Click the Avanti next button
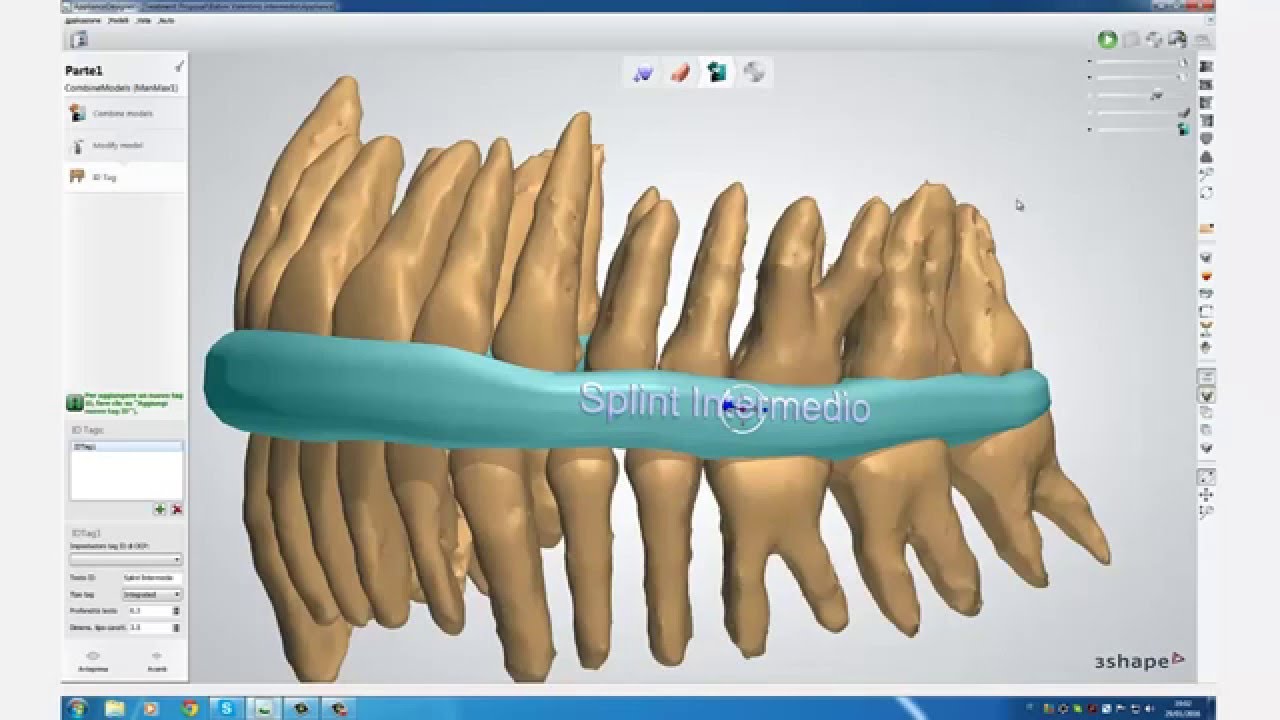This screenshot has height=720, width=1280. click(156, 661)
